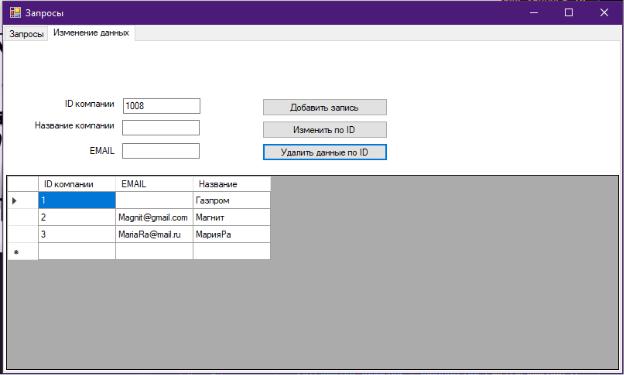
Task: Focus the ID компании input with 1008
Action: pos(162,106)
